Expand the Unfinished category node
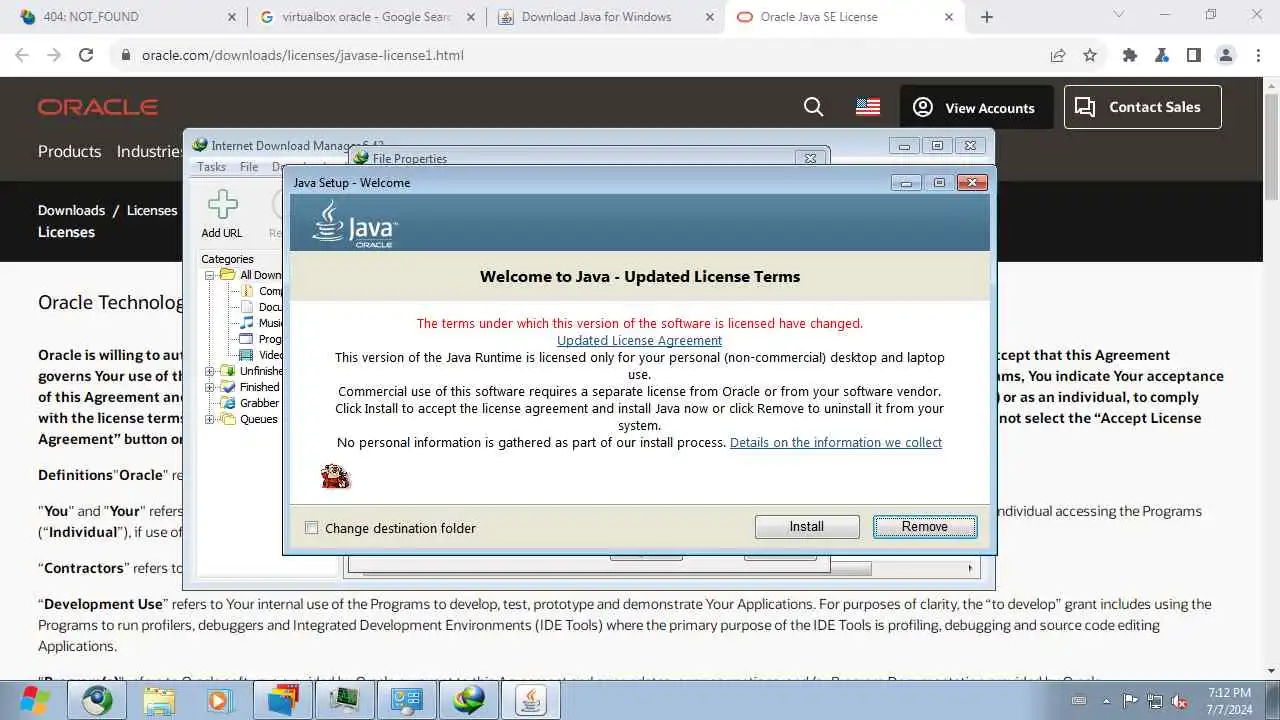This screenshot has height=720, width=1280. click(x=210, y=371)
